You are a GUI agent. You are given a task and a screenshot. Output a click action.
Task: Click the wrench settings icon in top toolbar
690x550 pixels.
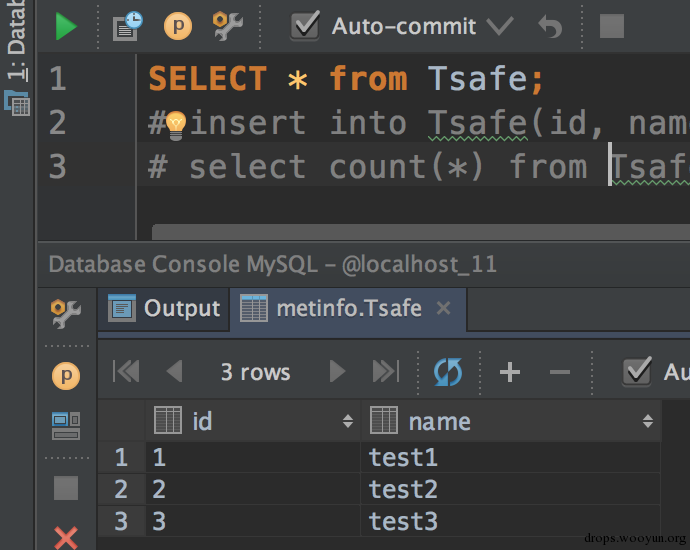point(228,26)
